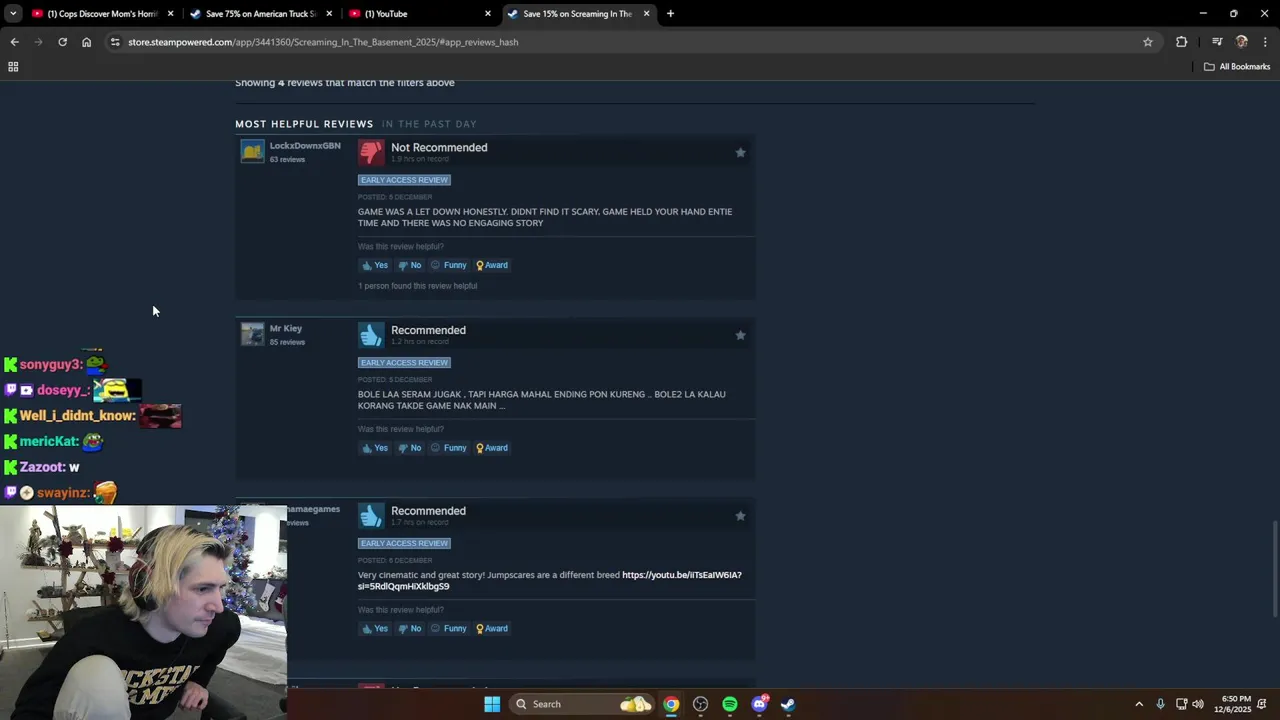The image size is (1280, 720).
Task: Click '1 person found this review helpful'
Action: (418, 286)
